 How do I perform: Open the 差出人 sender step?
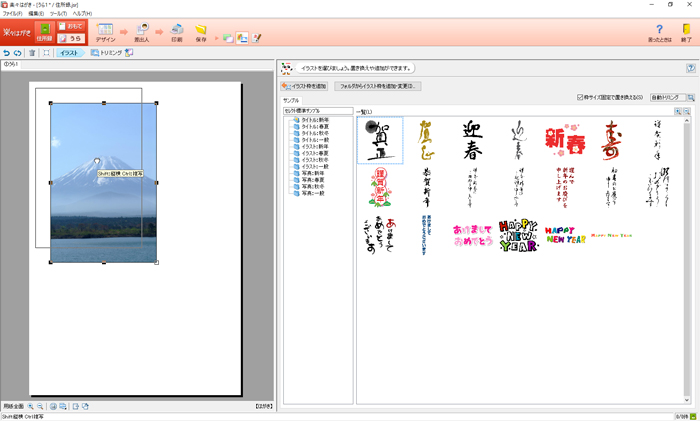[143, 33]
